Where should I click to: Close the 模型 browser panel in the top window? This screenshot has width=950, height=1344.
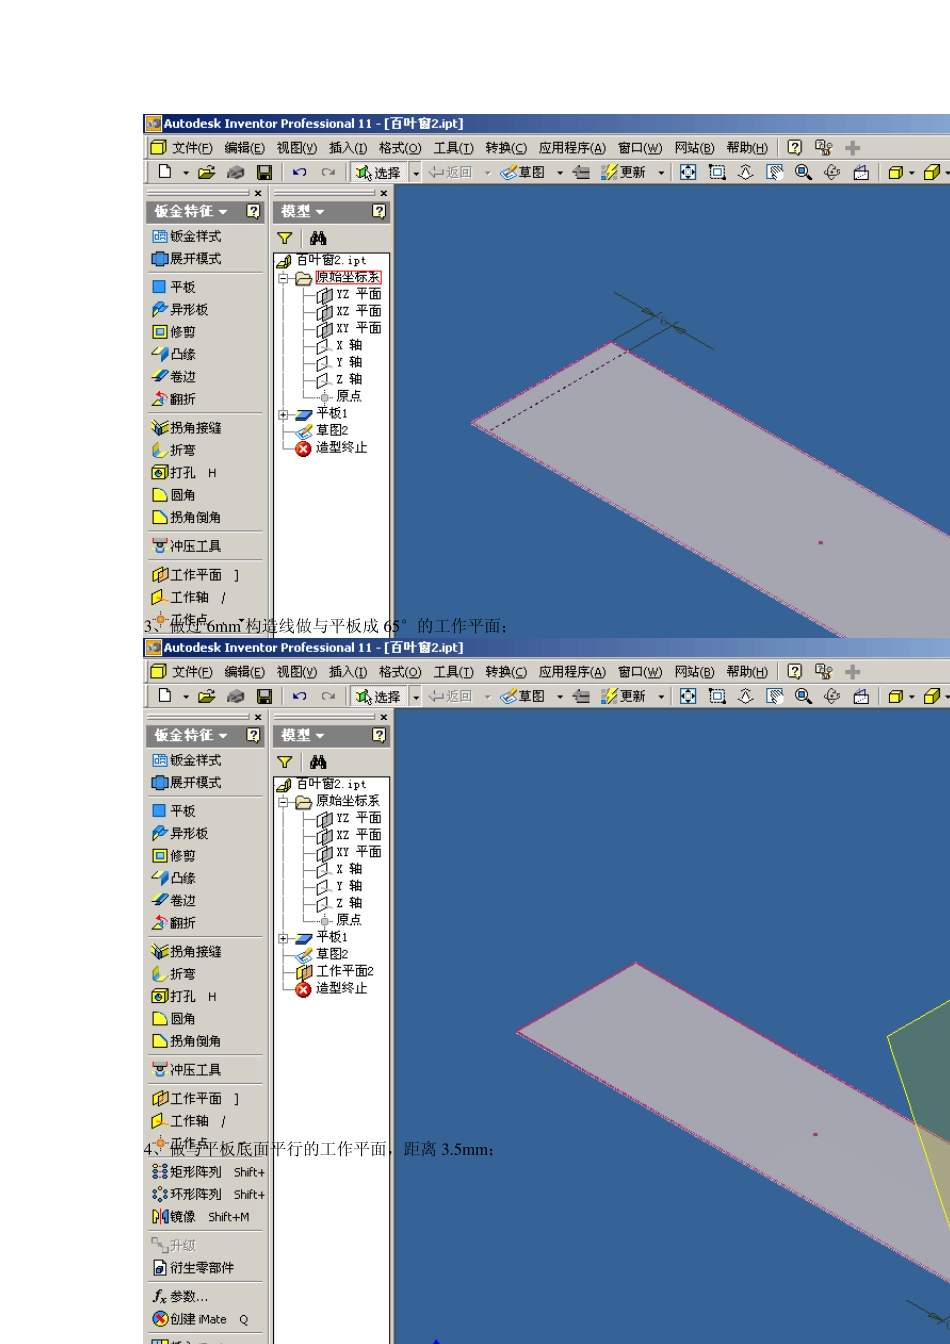[384, 193]
